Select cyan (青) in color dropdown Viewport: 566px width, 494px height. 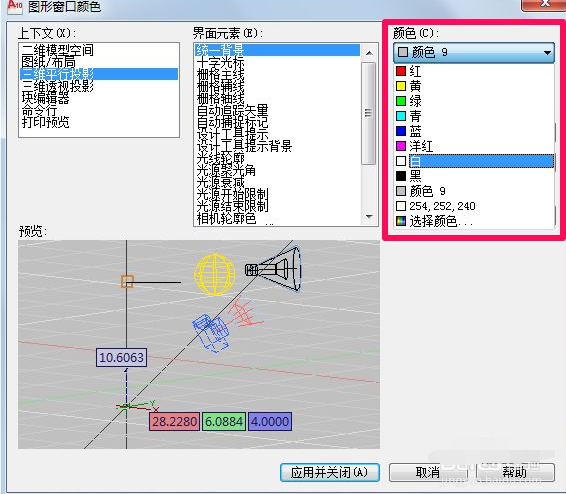(474, 116)
